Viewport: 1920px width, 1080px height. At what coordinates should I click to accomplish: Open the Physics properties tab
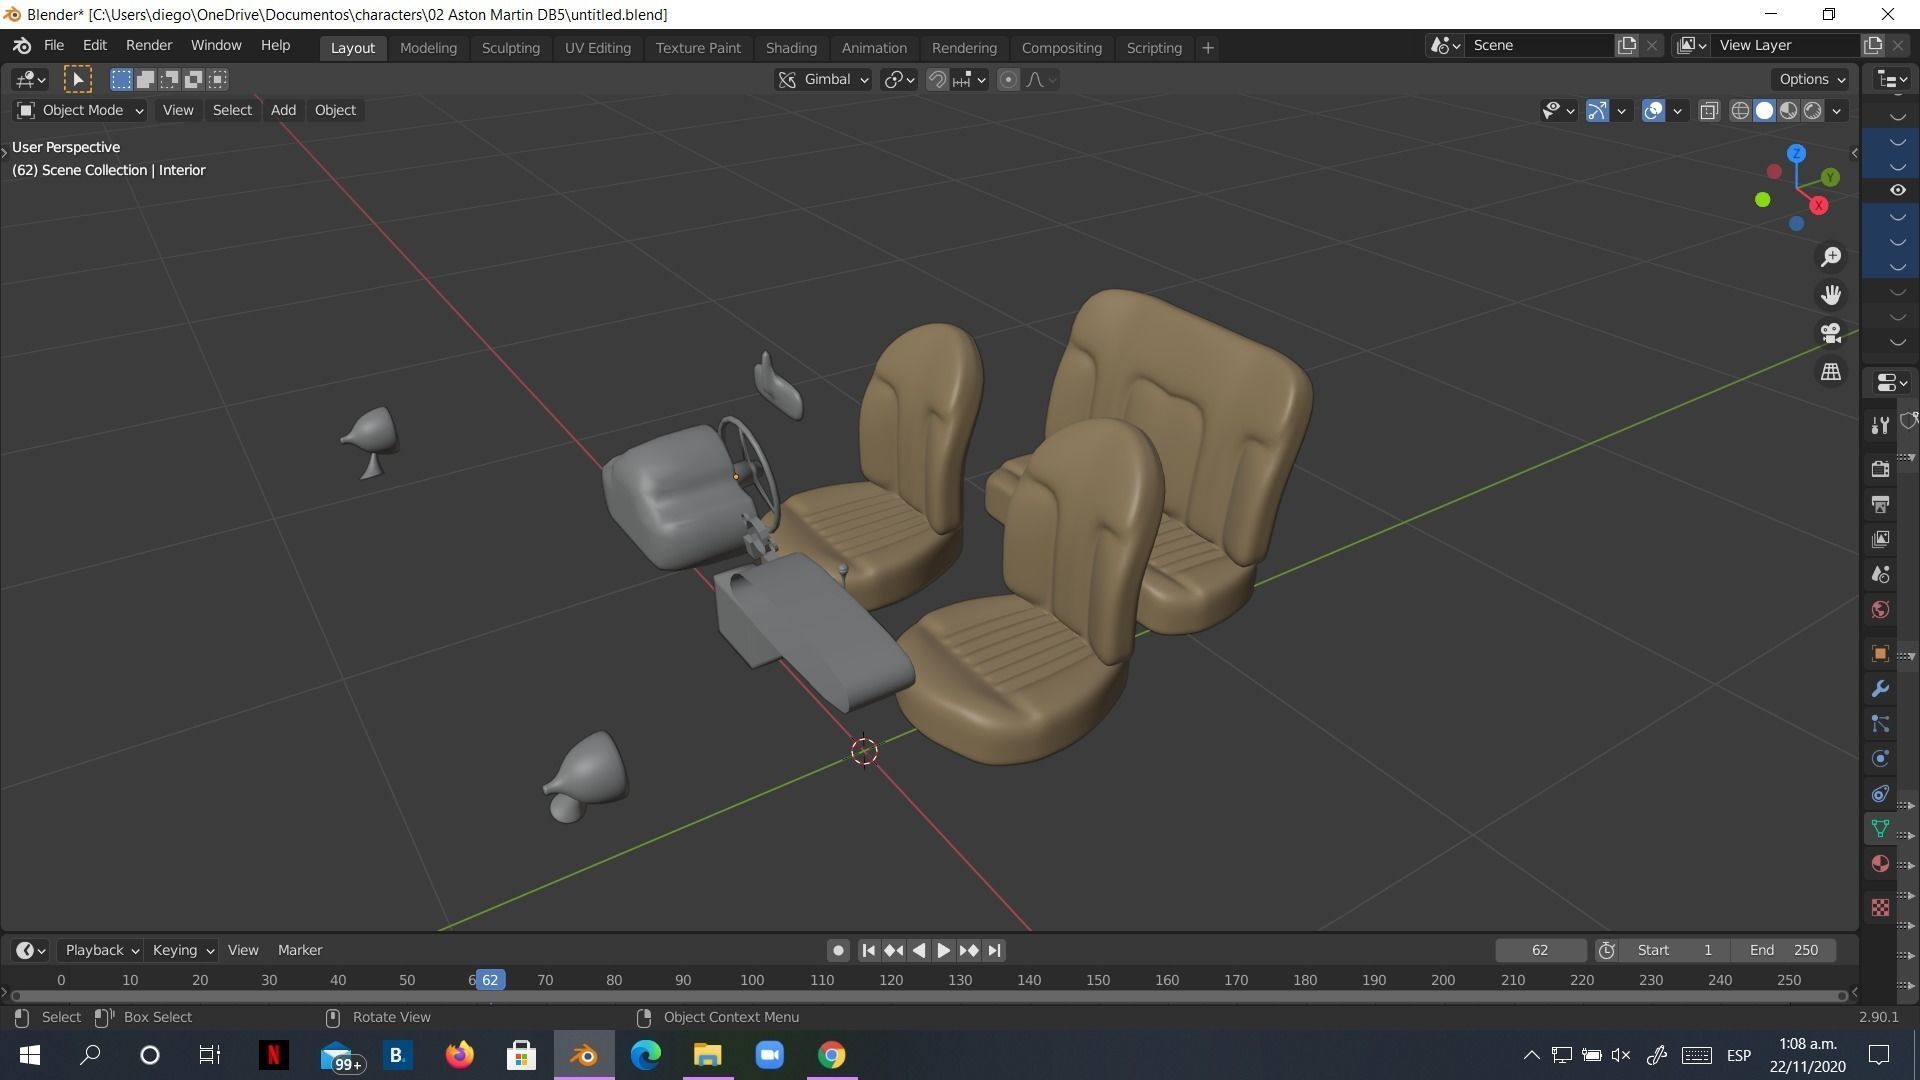point(1880,758)
